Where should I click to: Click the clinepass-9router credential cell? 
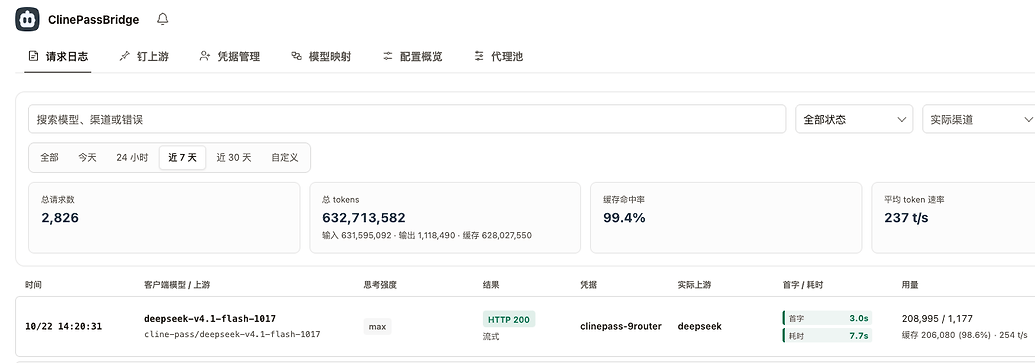pyautogui.click(x=620, y=326)
